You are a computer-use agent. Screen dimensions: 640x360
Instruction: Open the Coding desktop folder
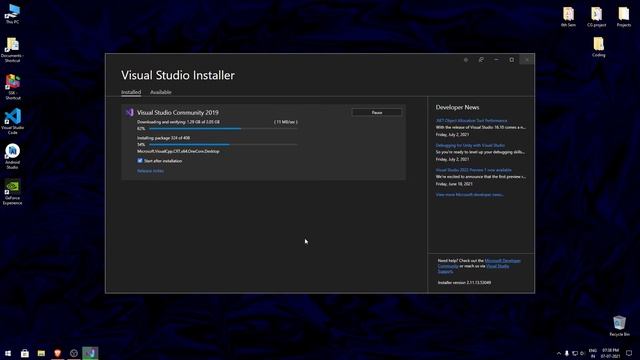coord(598,47)
